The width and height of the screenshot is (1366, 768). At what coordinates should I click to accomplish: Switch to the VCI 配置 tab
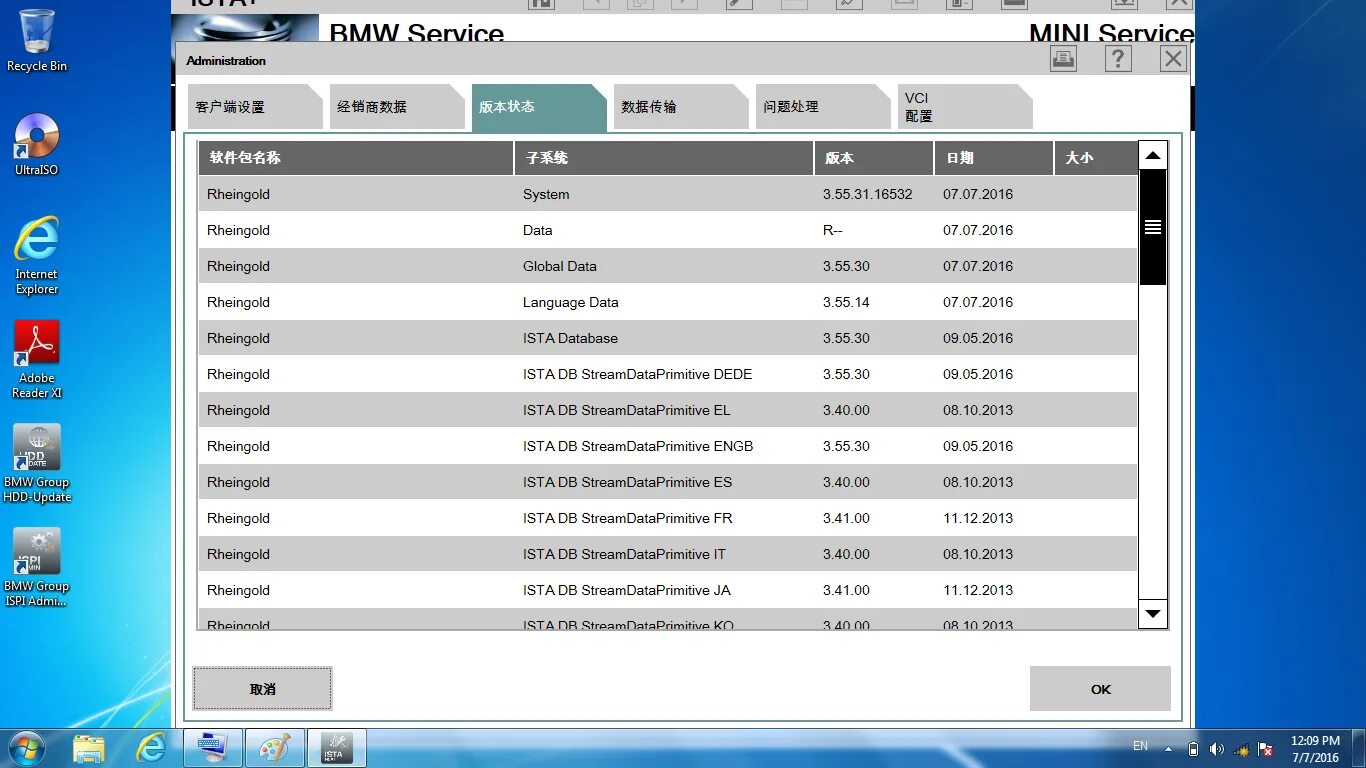click(965, 107)
